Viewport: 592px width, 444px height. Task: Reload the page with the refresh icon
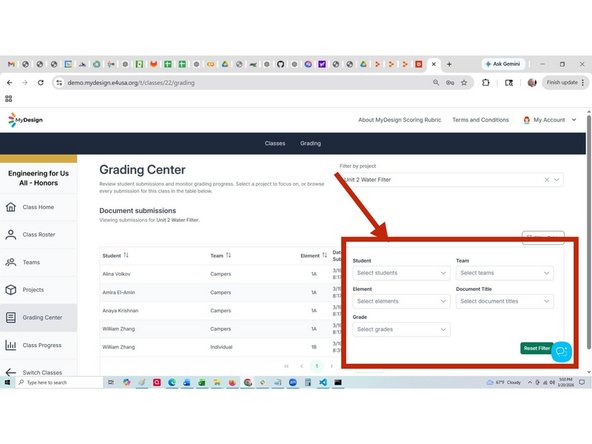click(40, 83)
